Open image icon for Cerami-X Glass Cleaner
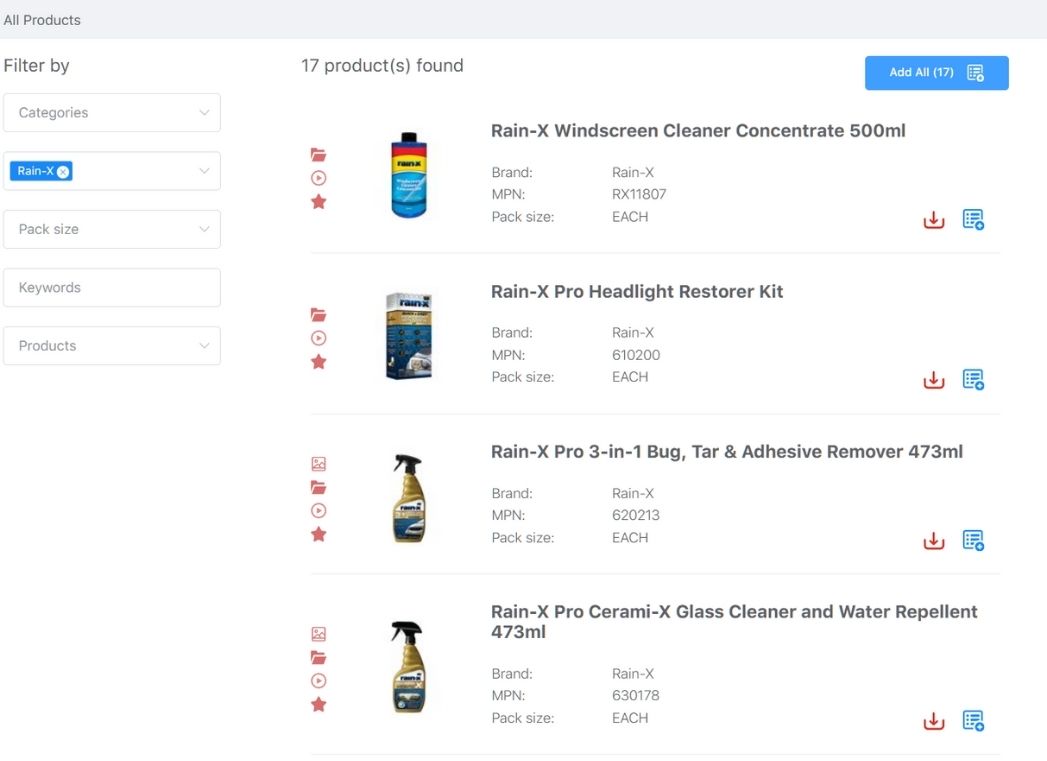This screenshot has width=1047, height=761. [x=319, y=633]
